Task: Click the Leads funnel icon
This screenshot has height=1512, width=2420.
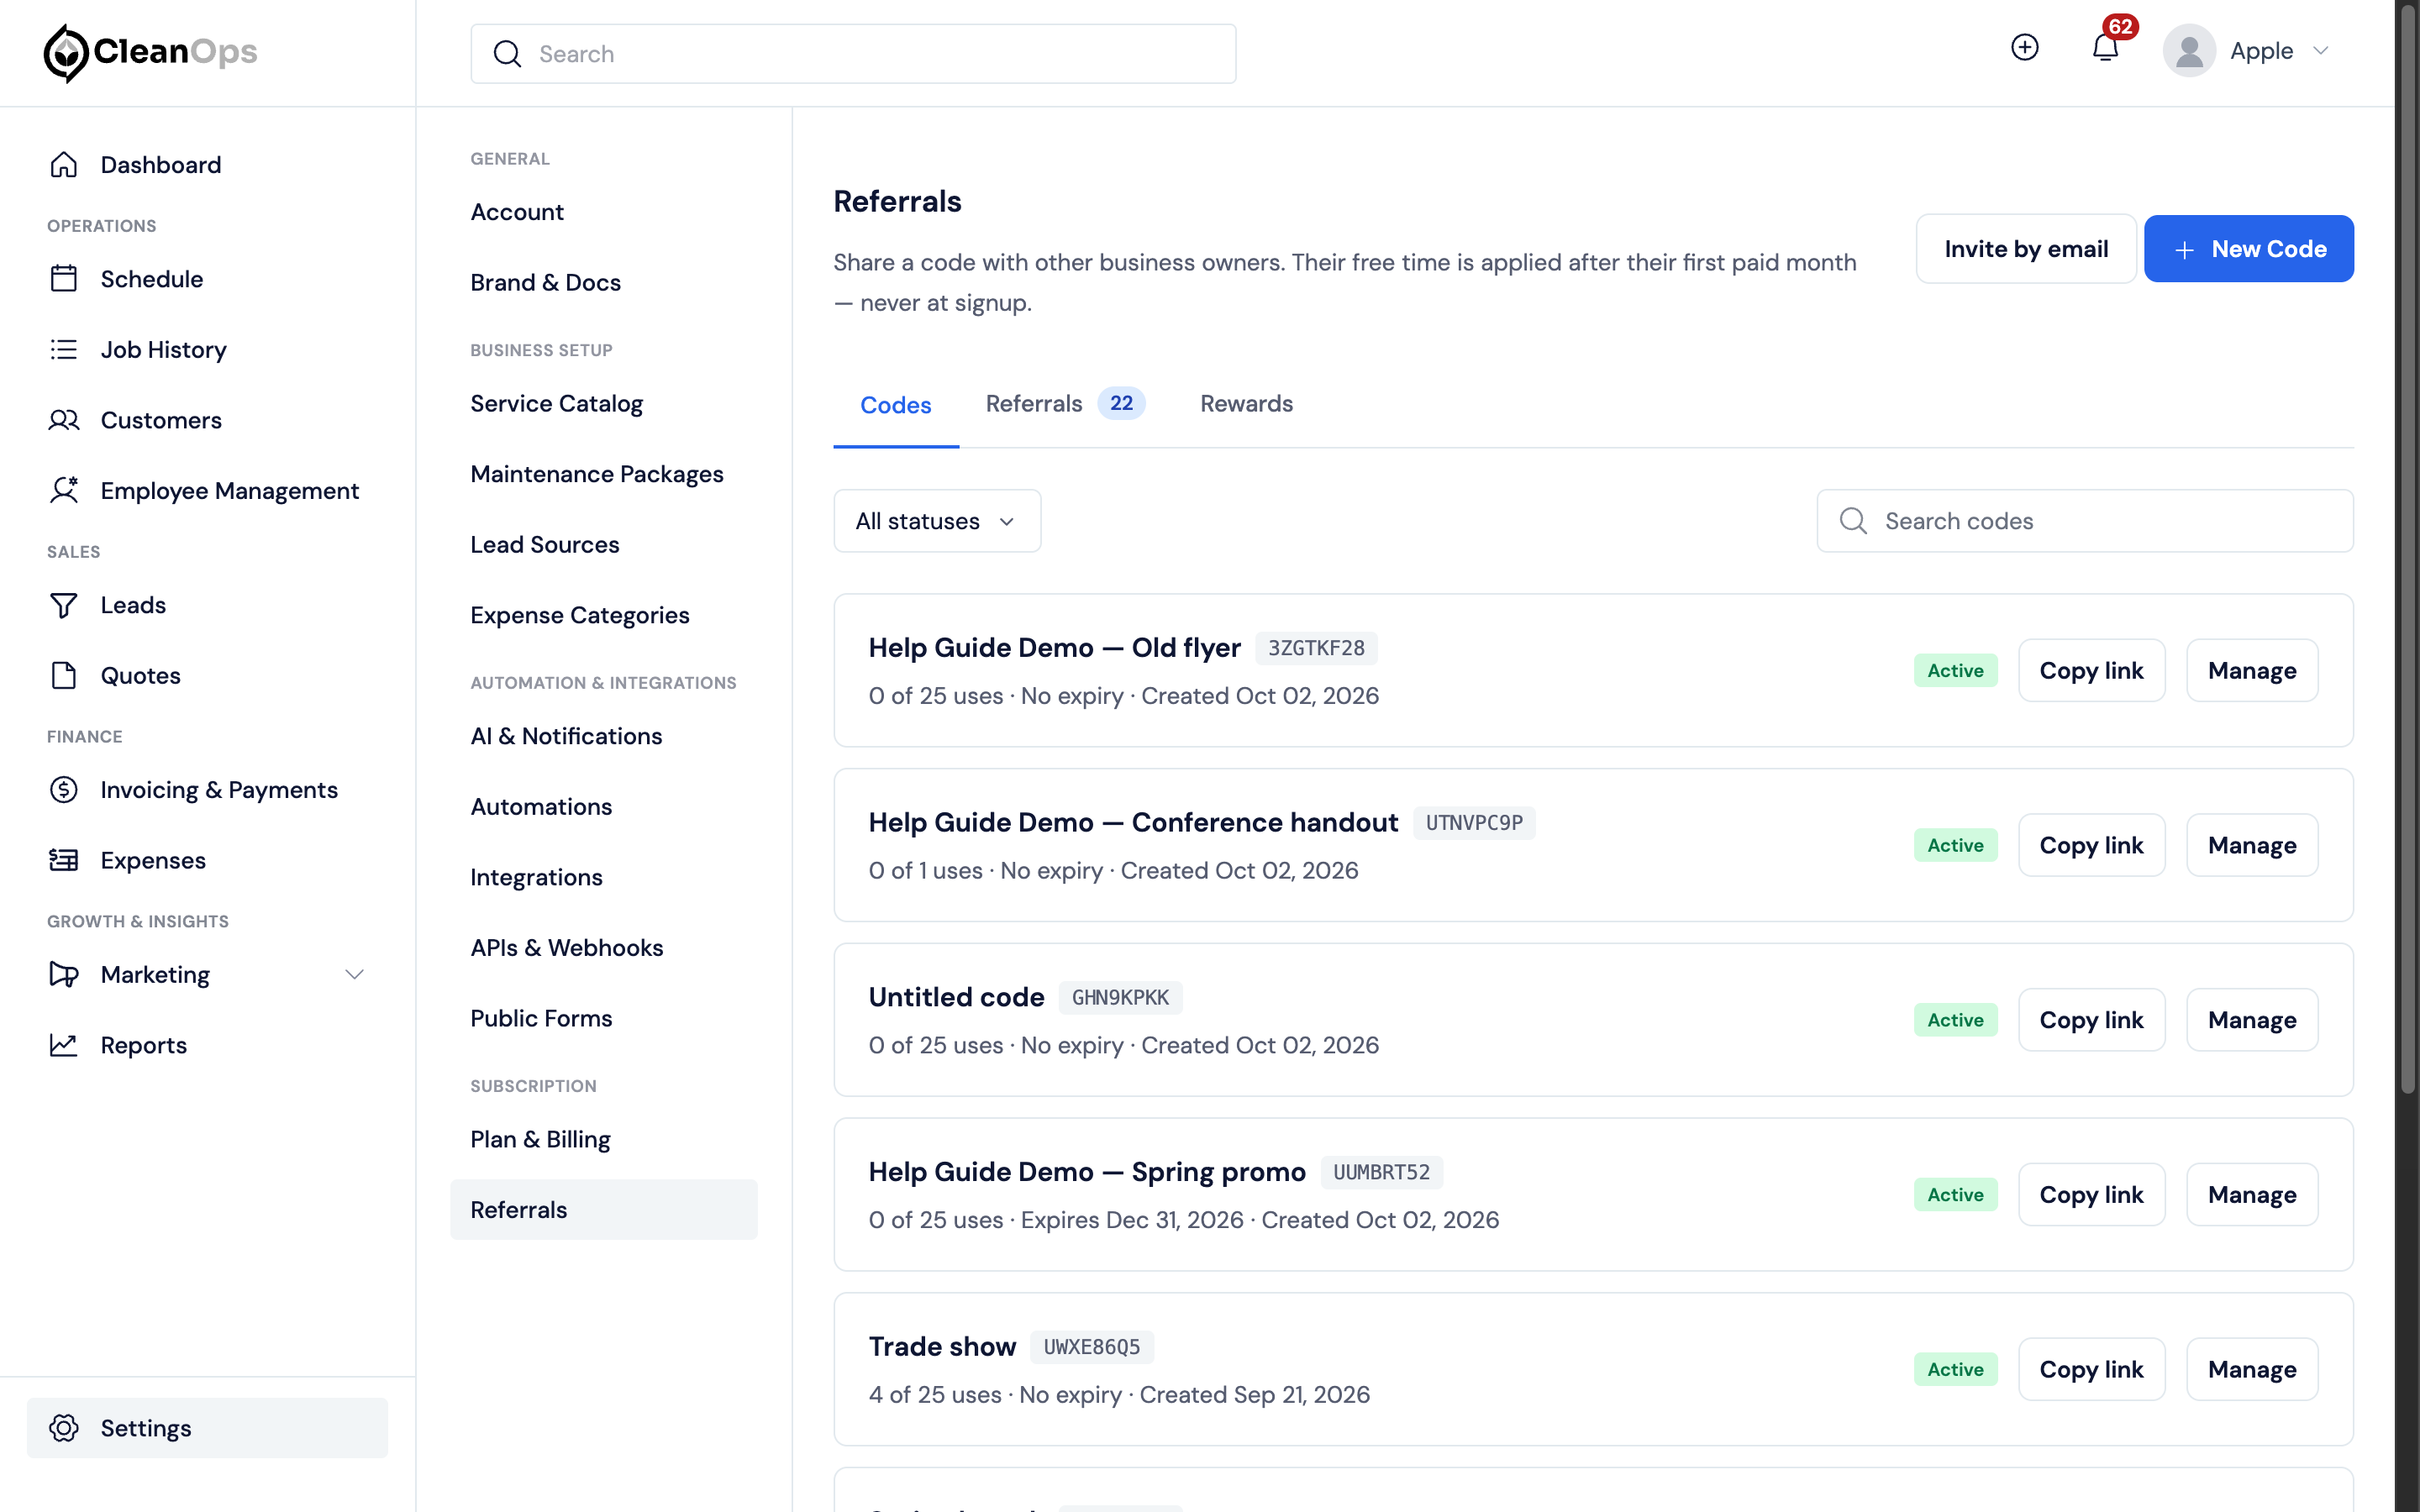Action: pos(64,605)
